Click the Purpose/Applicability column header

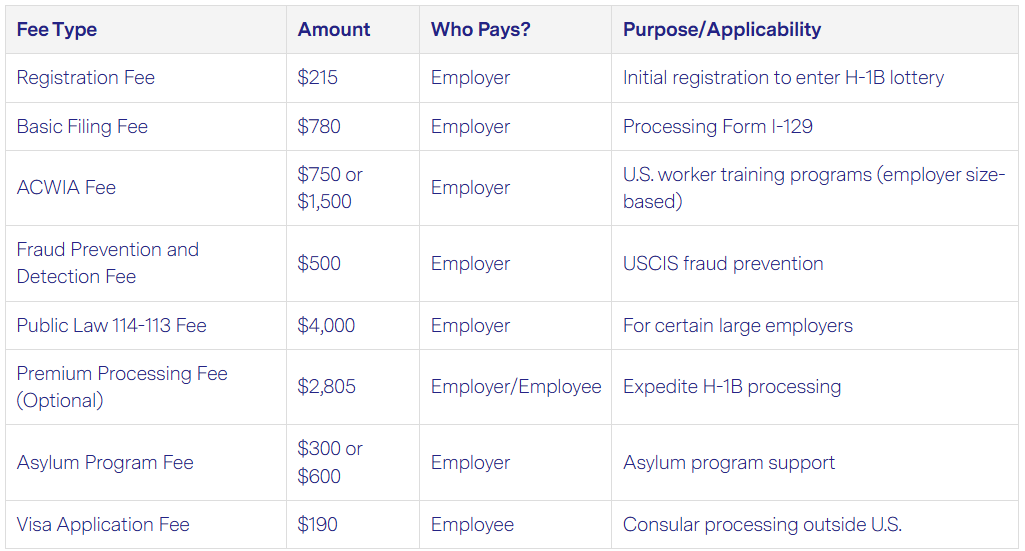[722, 30]
